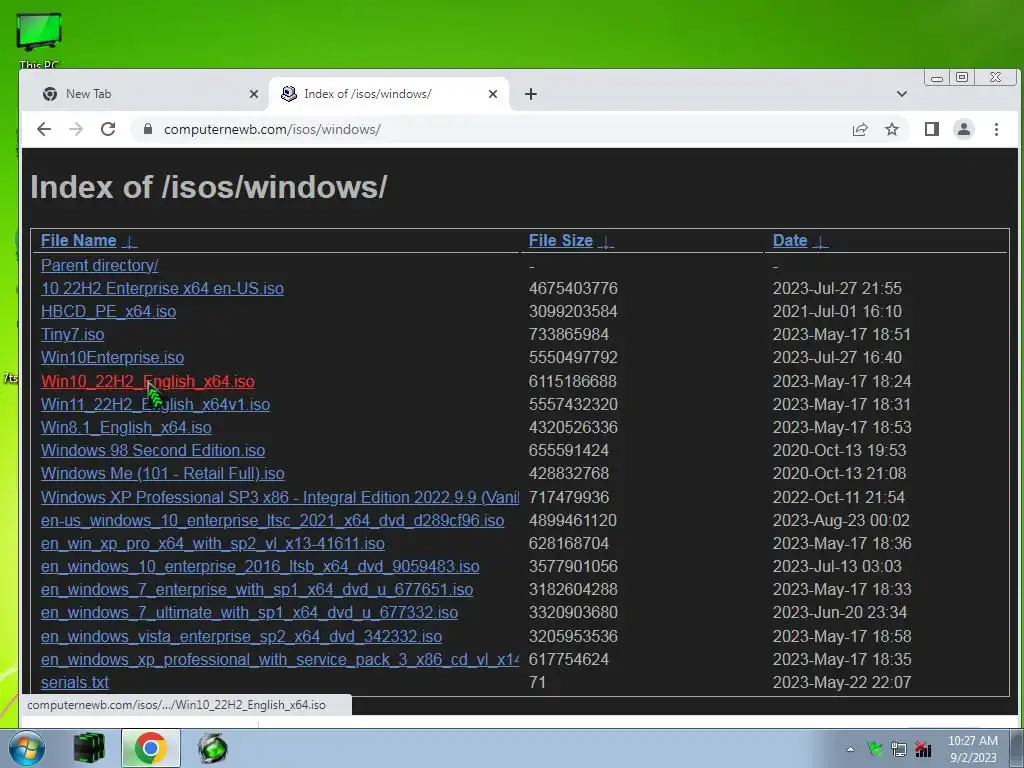The width and height of the screenshot is (1024, 768).
Task: Open the green cube taskbar app
Action: tap(89, 748)
